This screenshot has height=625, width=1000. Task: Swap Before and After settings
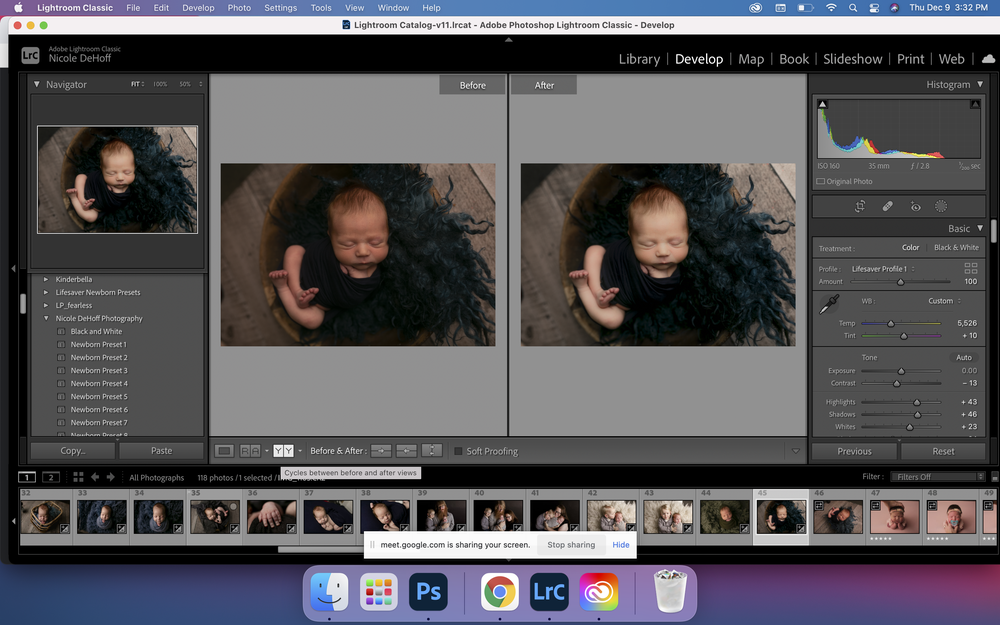coord(432,451)
